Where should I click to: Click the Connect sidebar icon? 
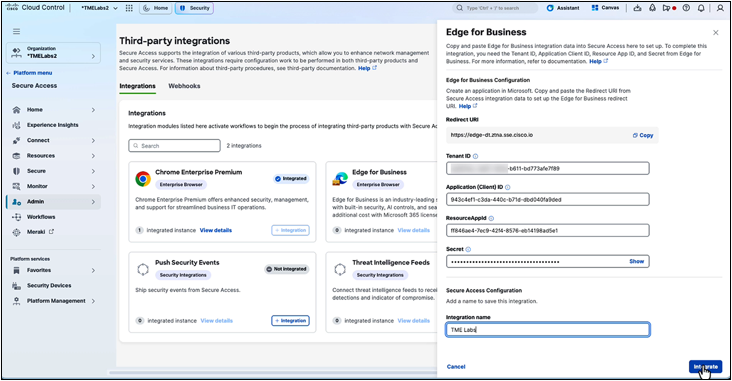pos(16,141)
